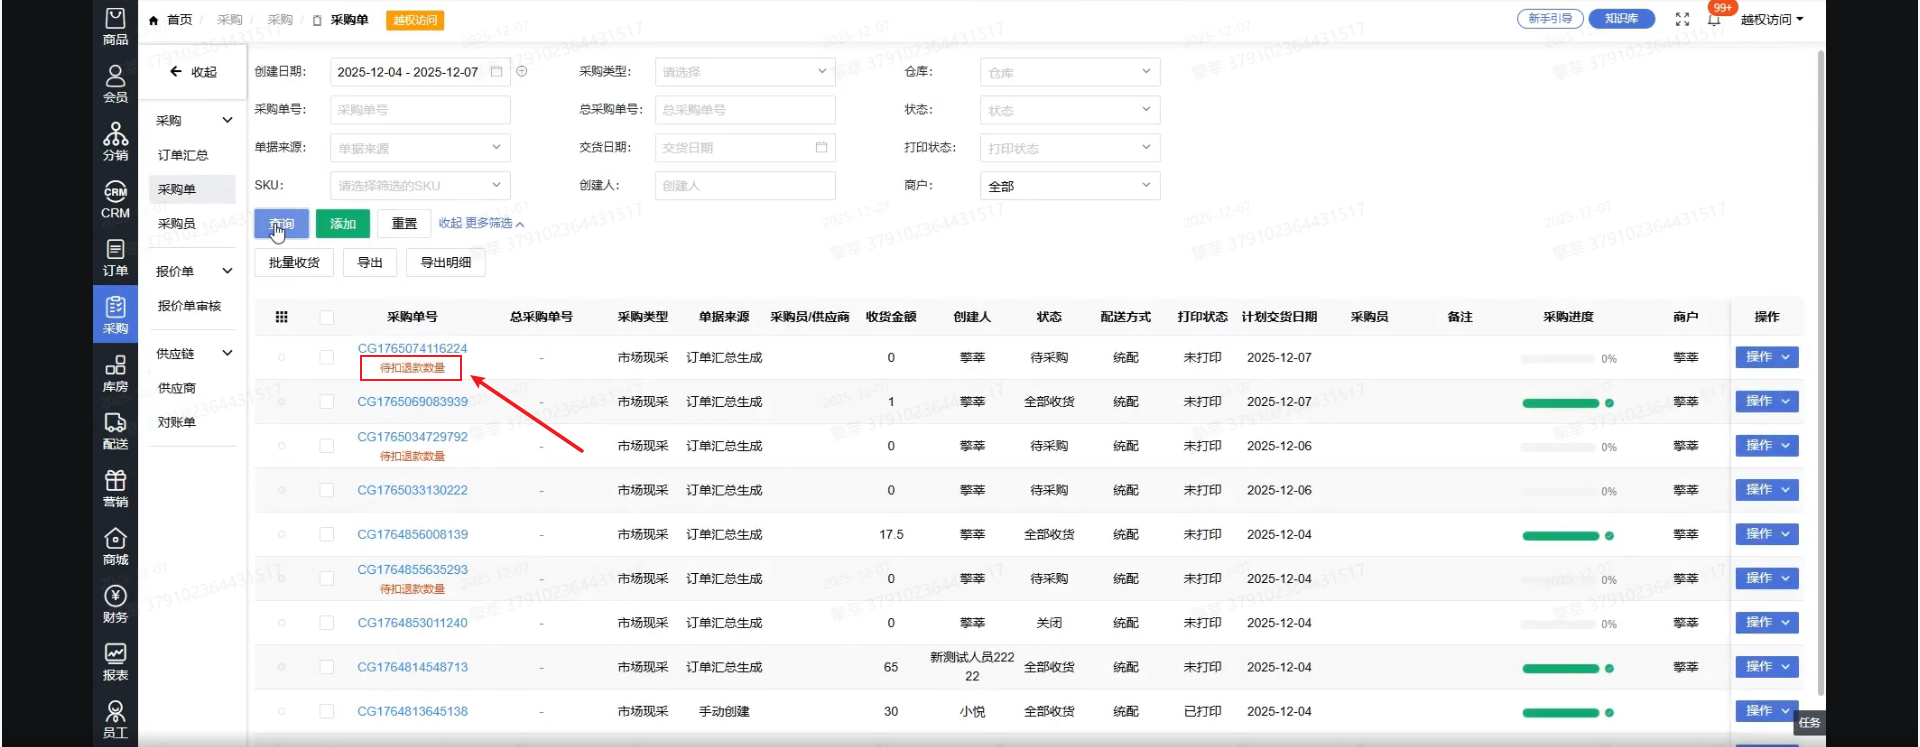Click the green 添加 button
This screenshot has width=1920, height=747.
pyautogui.click(x=343, y=224)
